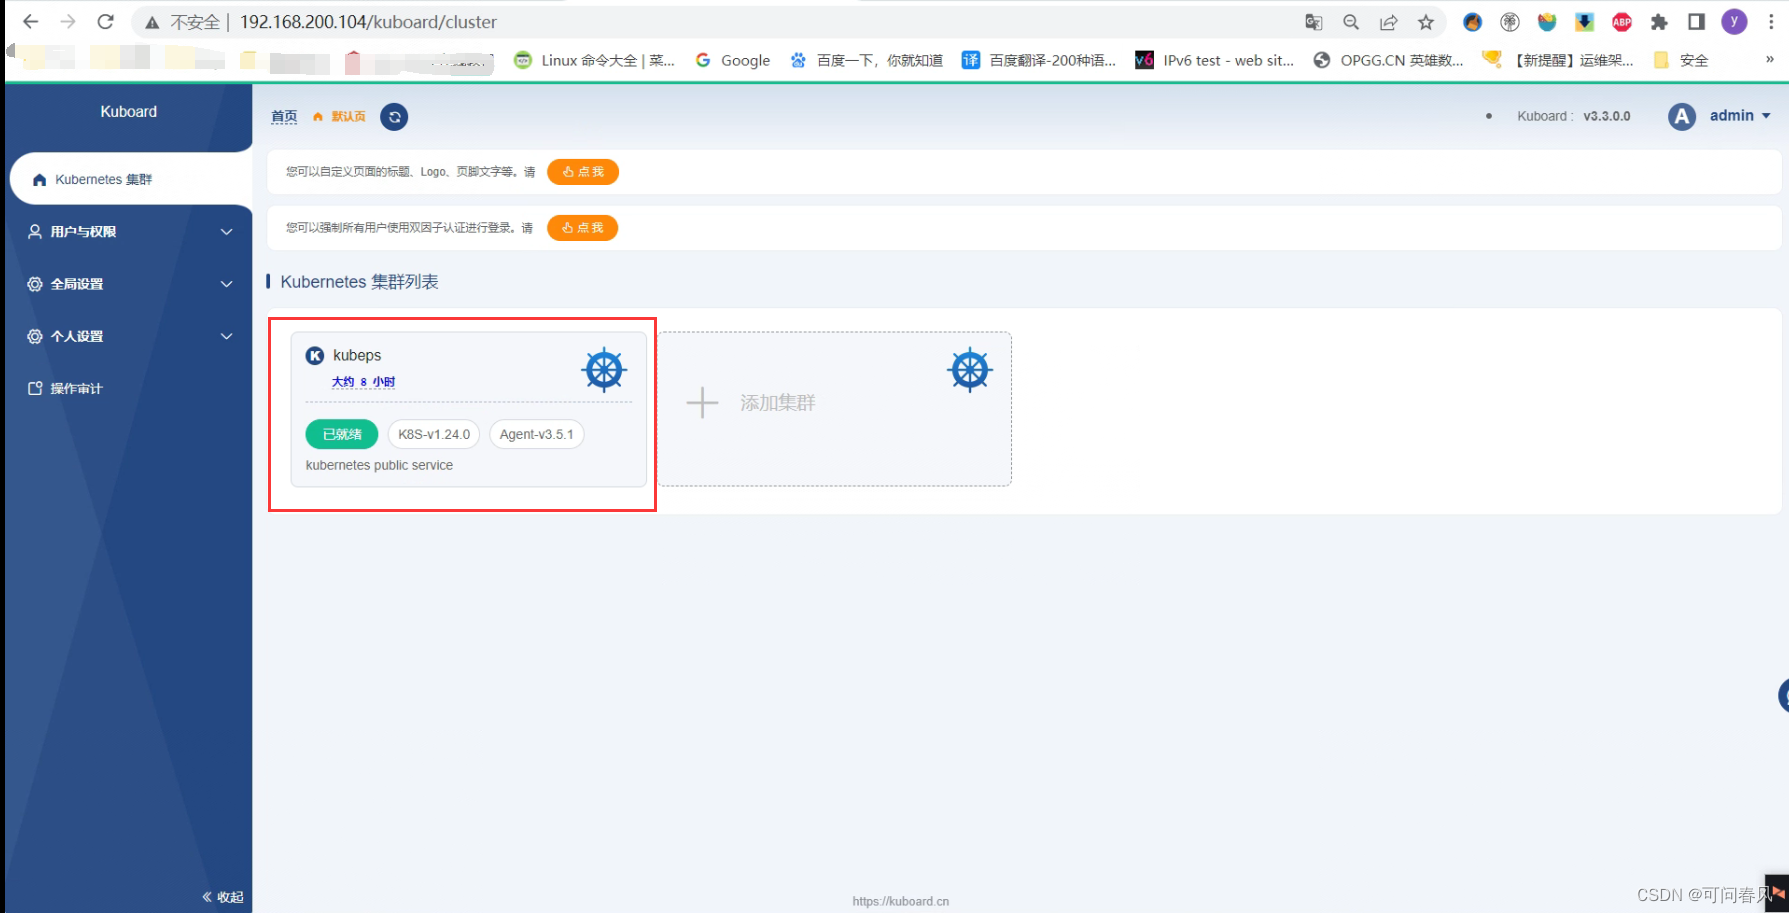Expand the 全局设置 menu
The image size is (1789, 913).
click(x=130, y=284)
